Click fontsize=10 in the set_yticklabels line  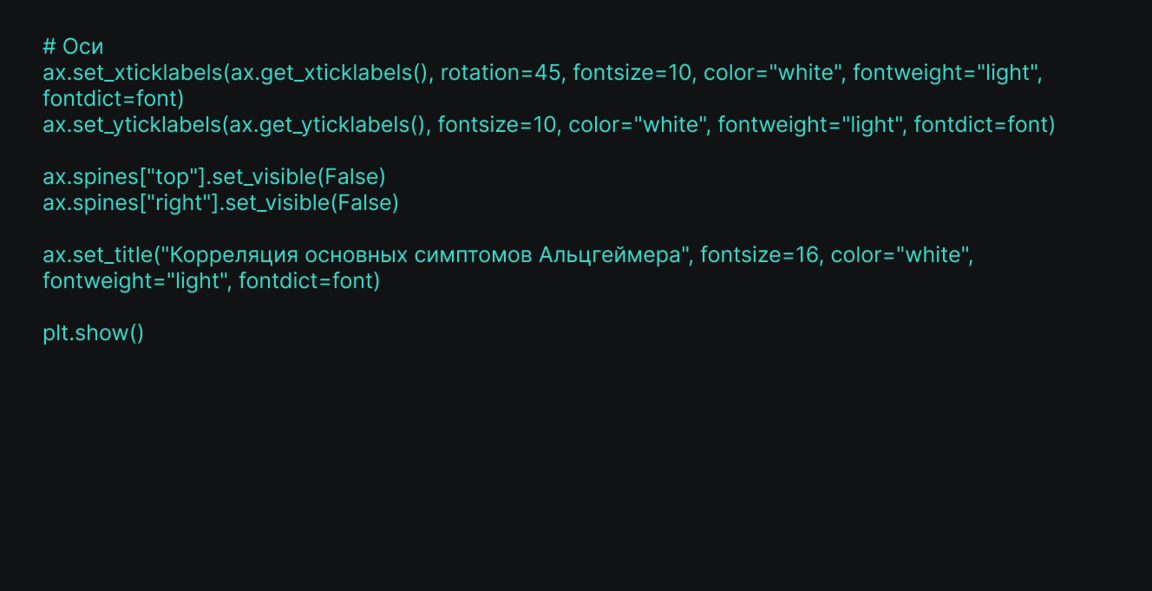click(497, 125)
